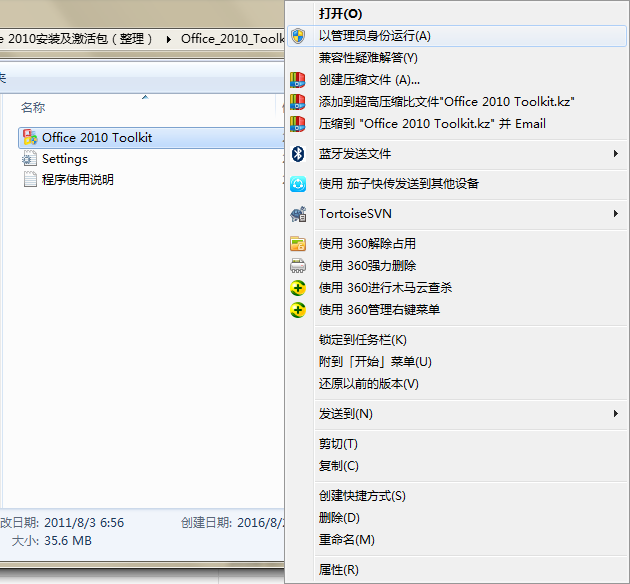
Task: Click the sort arrow above 名称 column
Action: coord(145,97)
